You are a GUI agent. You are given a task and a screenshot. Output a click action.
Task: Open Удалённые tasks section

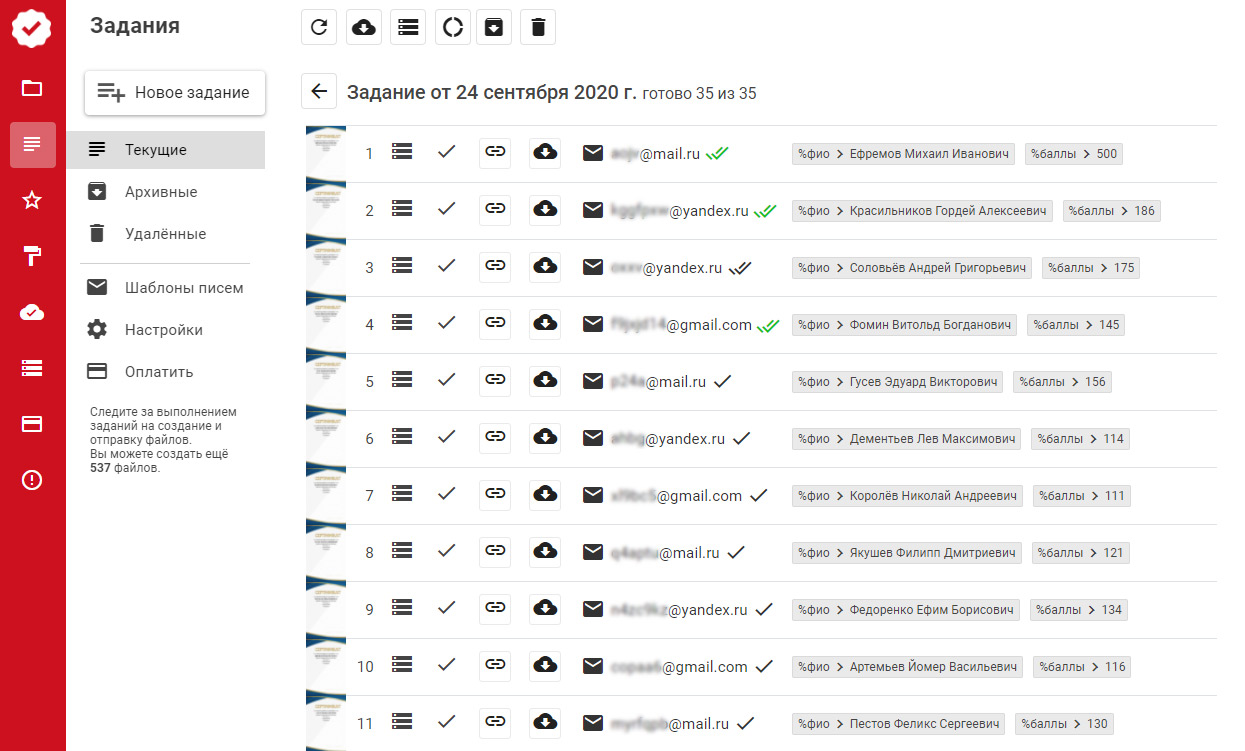click(x=165, y=234)
